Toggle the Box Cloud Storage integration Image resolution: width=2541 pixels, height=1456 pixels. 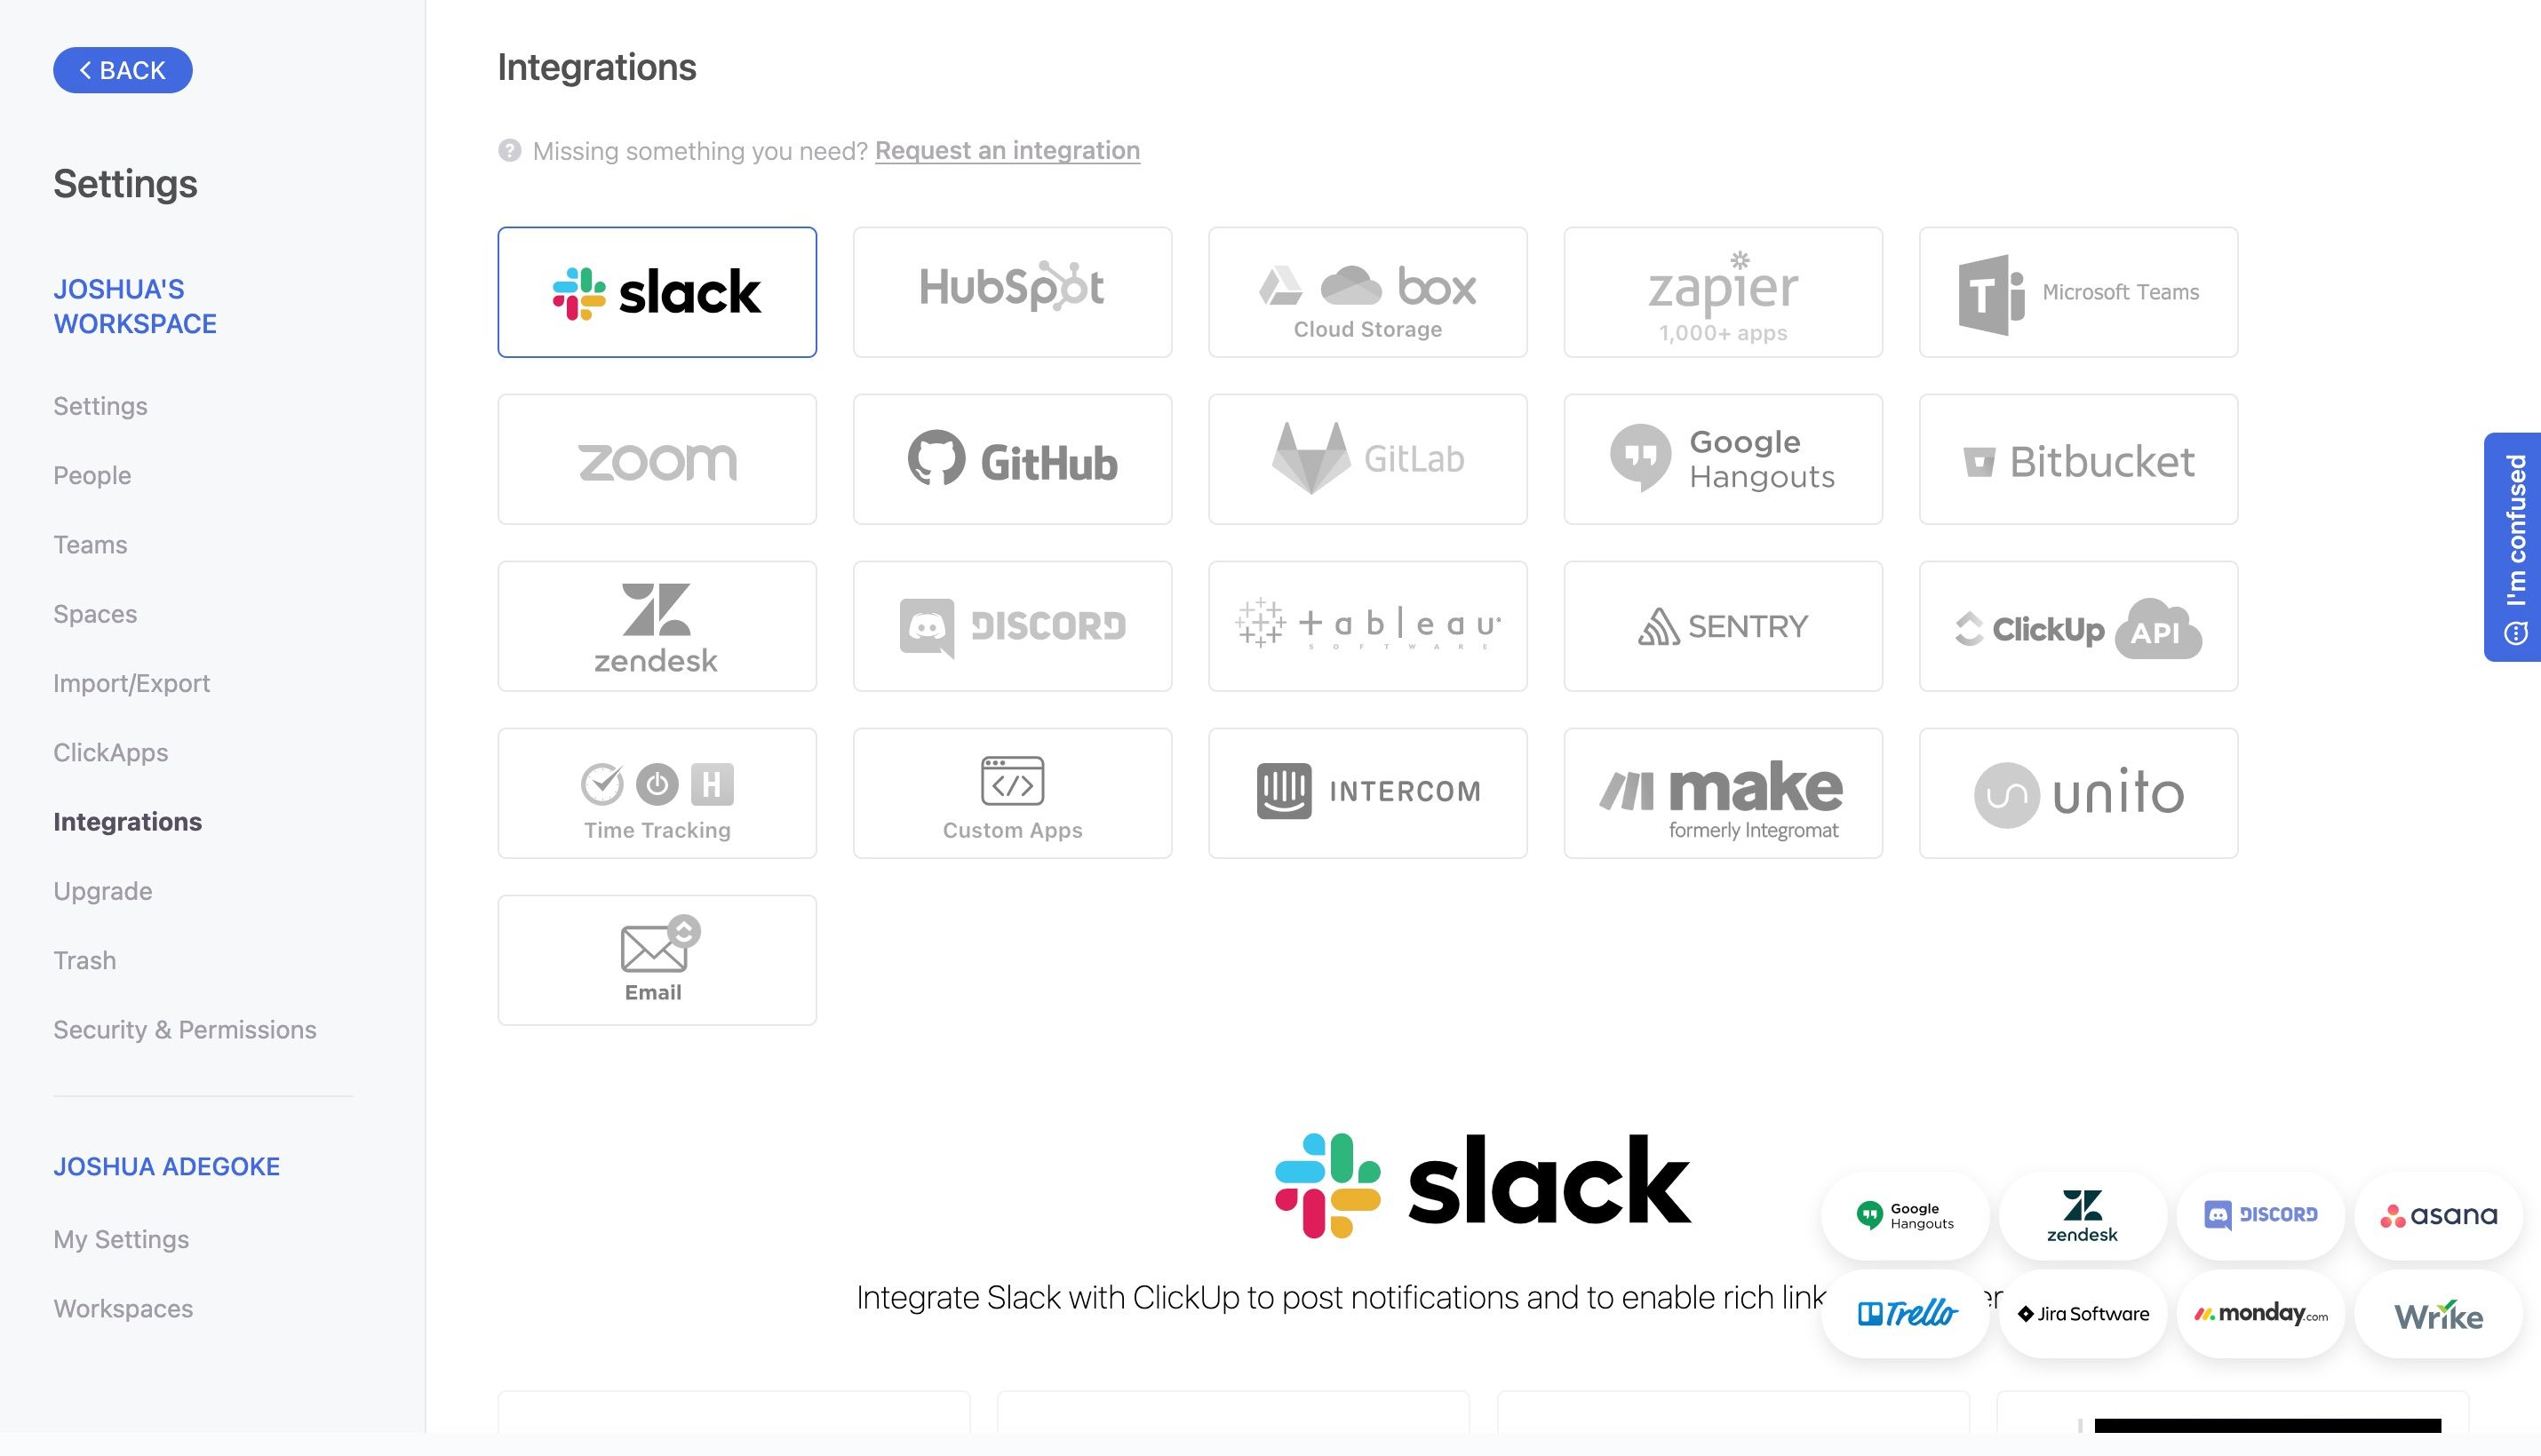pyautogui.click(x=1368, y=291)
